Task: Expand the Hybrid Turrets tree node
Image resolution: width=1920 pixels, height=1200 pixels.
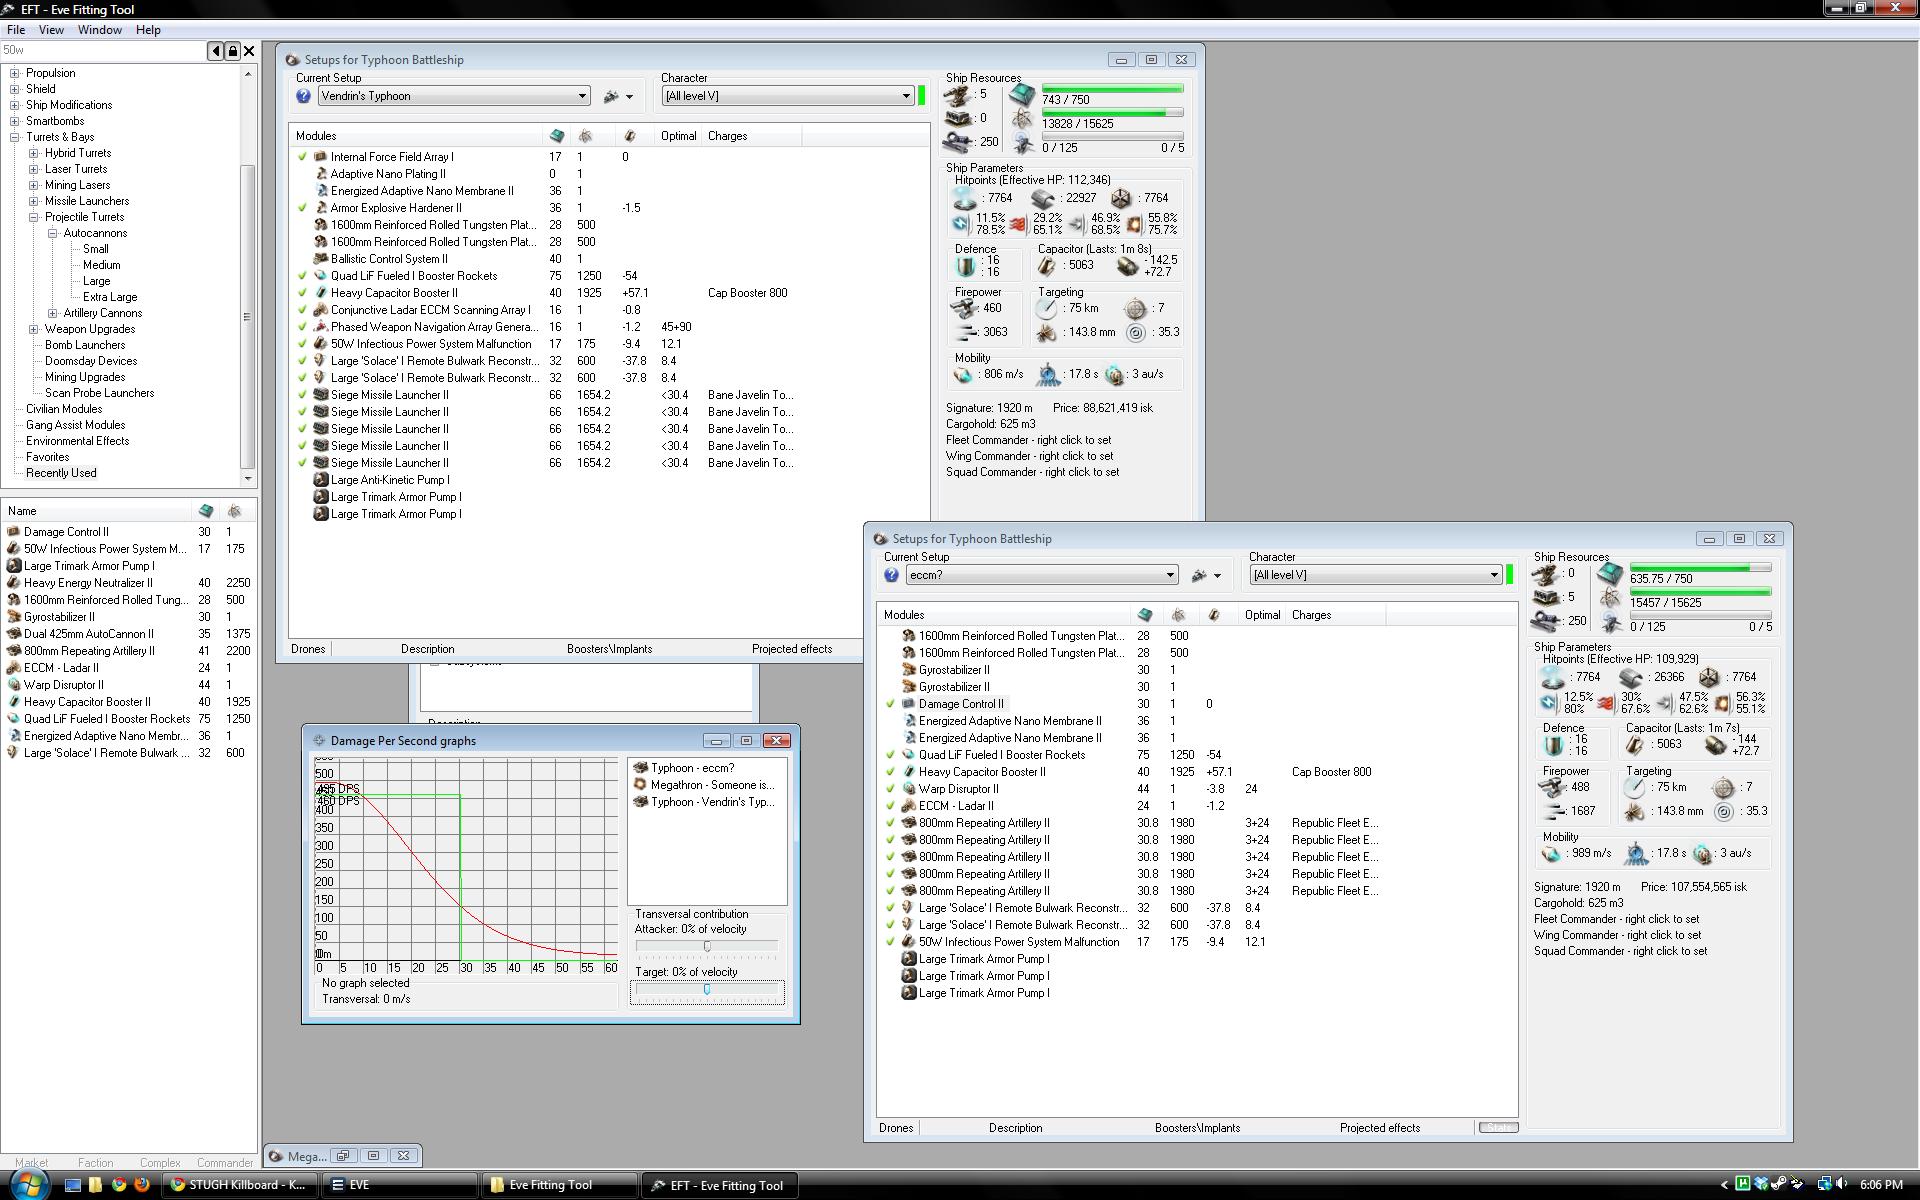Action: pos(34,153)
